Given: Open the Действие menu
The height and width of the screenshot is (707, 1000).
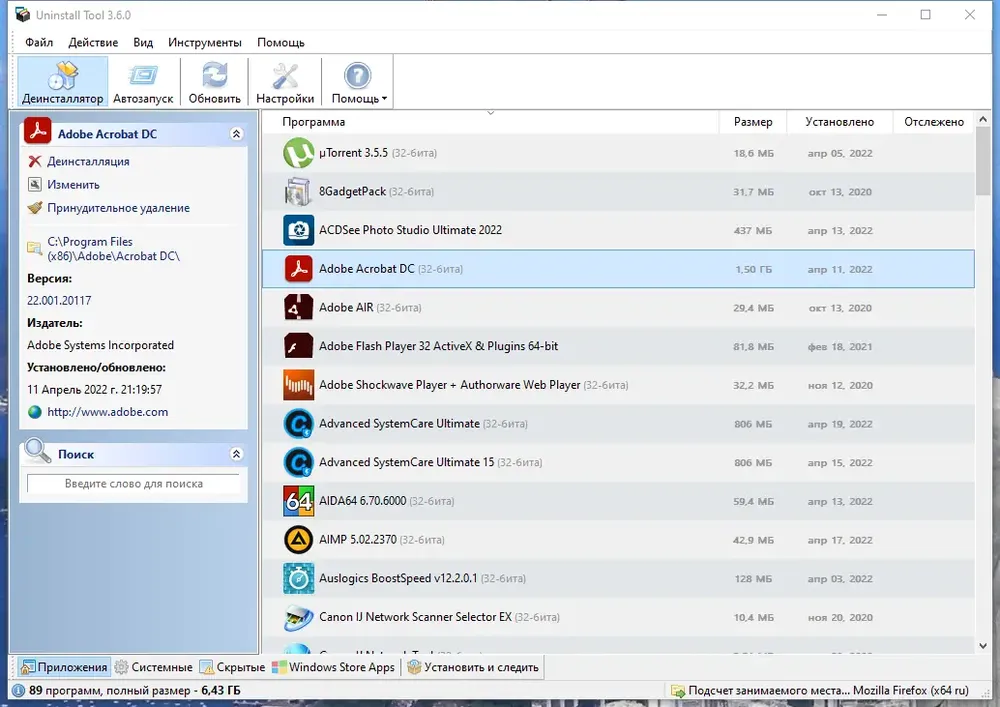Looking at the screenshot, I should [93, 43].
